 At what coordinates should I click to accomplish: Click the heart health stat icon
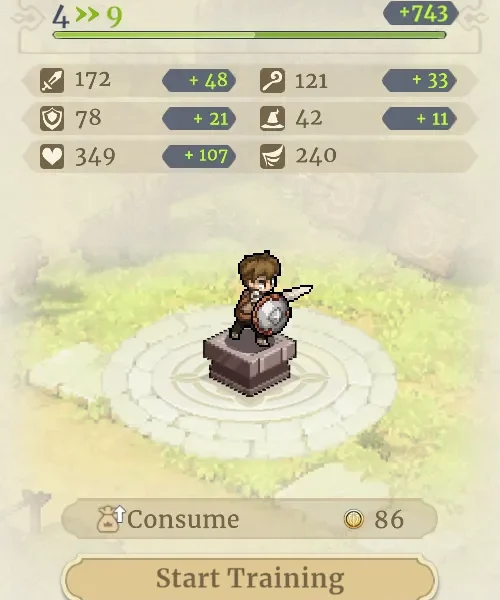coord(52,157)
